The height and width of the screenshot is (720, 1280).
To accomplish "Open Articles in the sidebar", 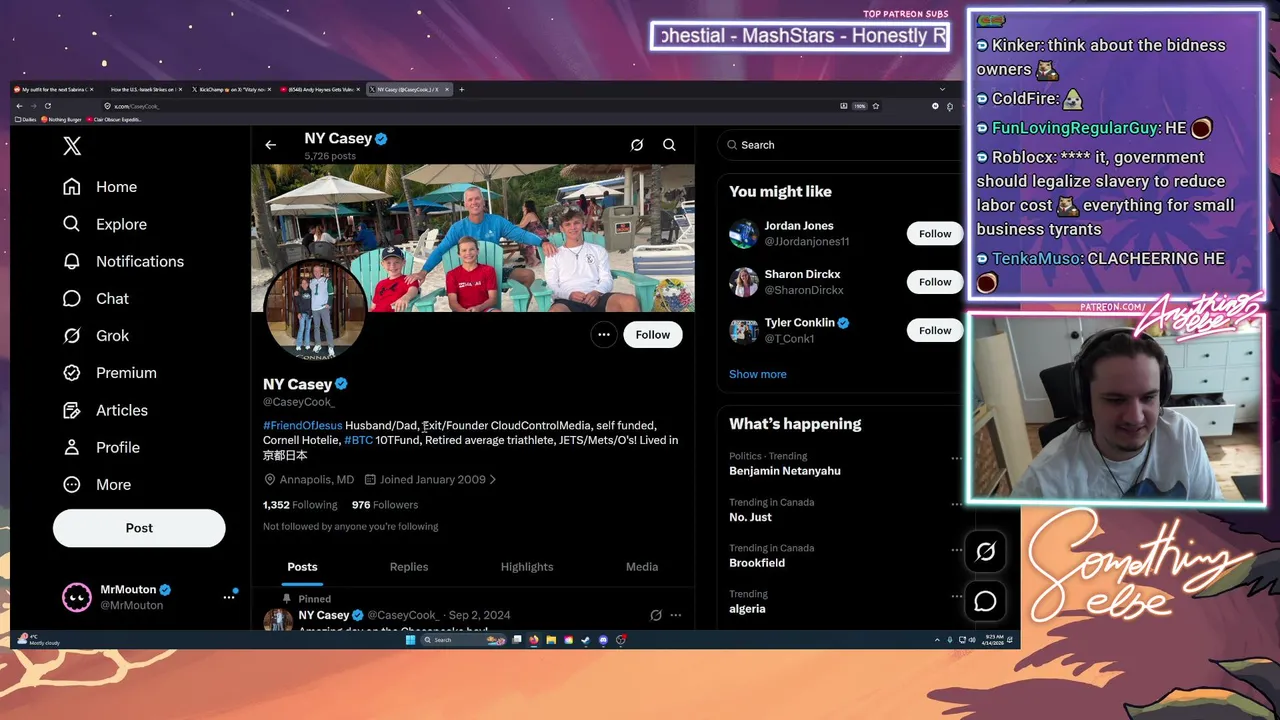I will point(105,410).
